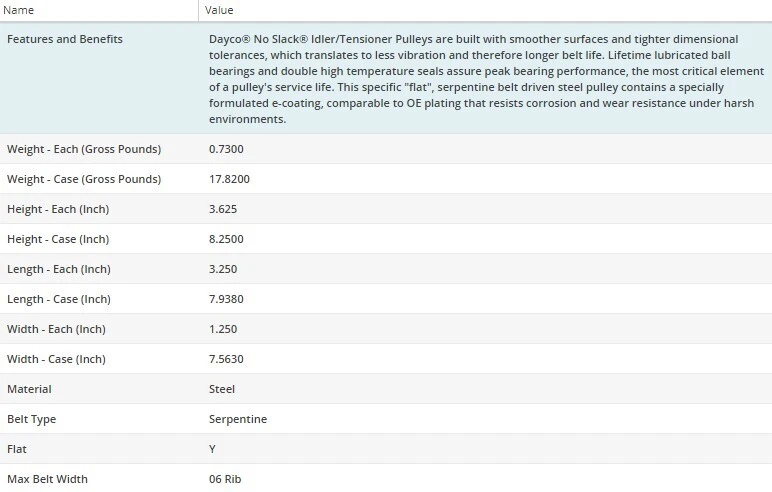Click the 7.5630 case width value
The height and width of the screenshot is (492, 772).
coord(226,359)
